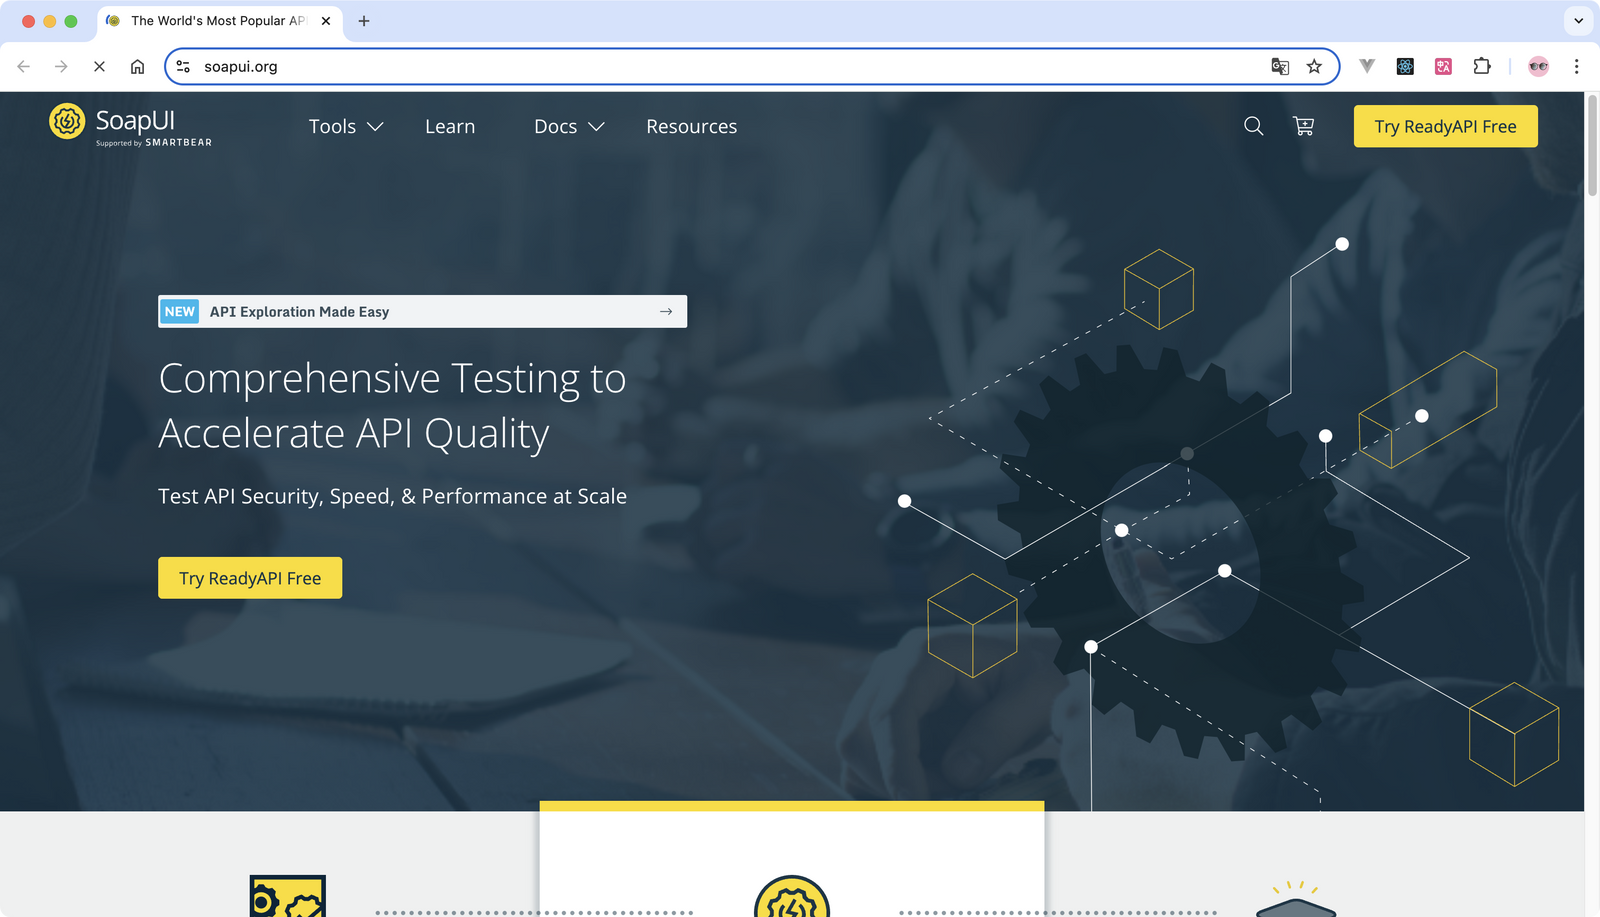Screen dimensions: 1600x917
Task: Expand the Docs dropdown menu
Action: (x=568, y=126)
